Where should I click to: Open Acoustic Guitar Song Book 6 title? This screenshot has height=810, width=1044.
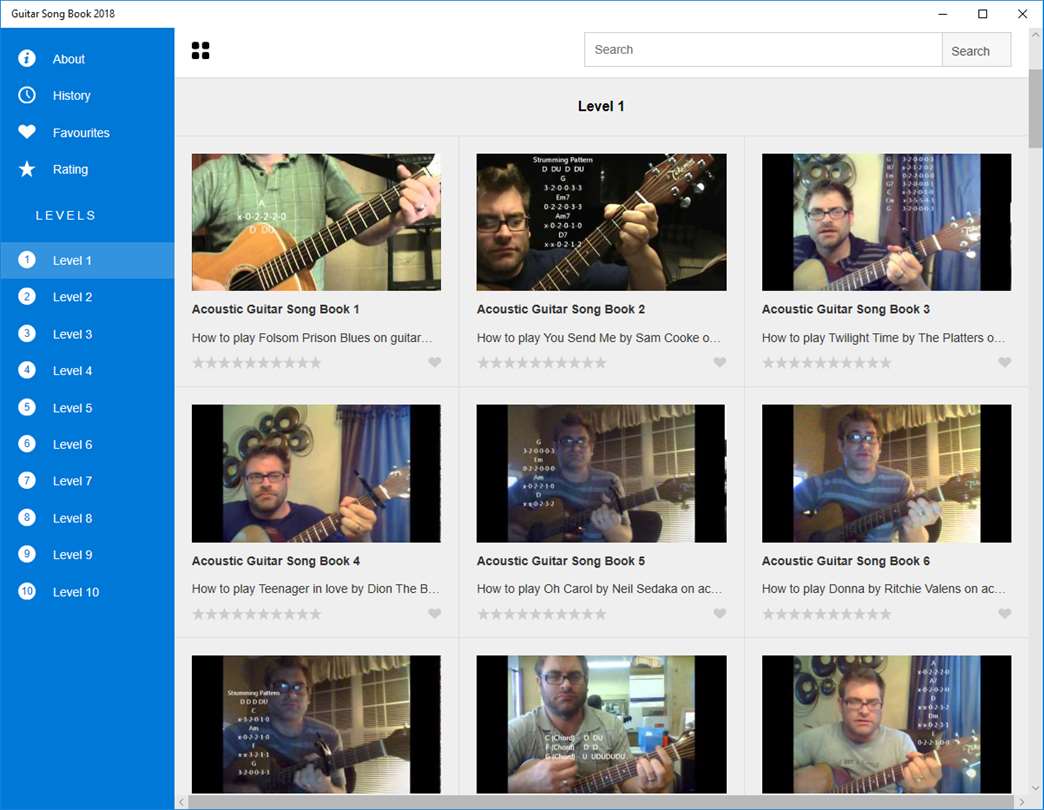point(846,561)
